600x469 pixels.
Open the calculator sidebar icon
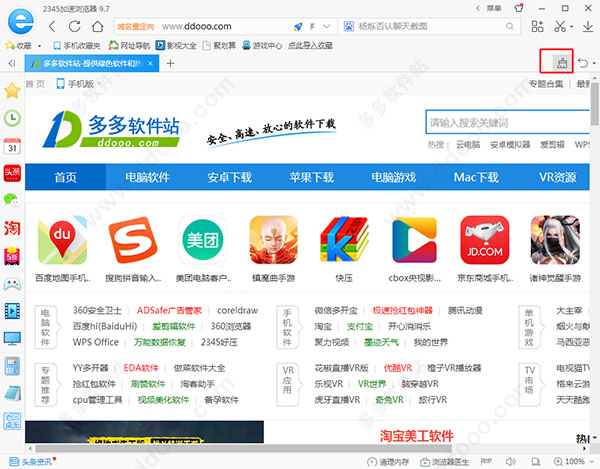tap(12, 366)
